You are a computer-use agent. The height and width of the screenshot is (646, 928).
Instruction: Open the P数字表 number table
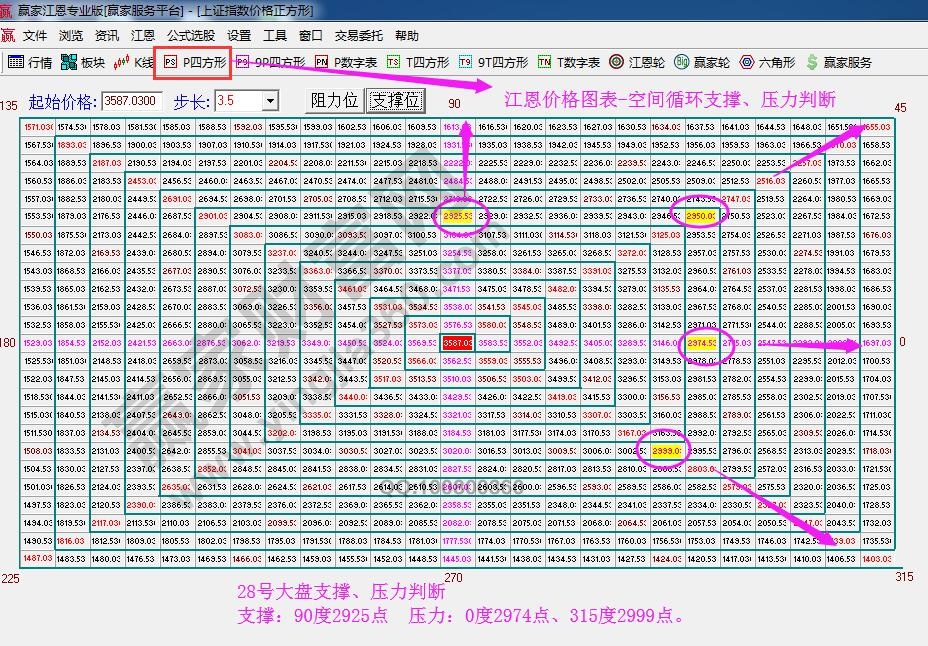[x=342, y=59]
